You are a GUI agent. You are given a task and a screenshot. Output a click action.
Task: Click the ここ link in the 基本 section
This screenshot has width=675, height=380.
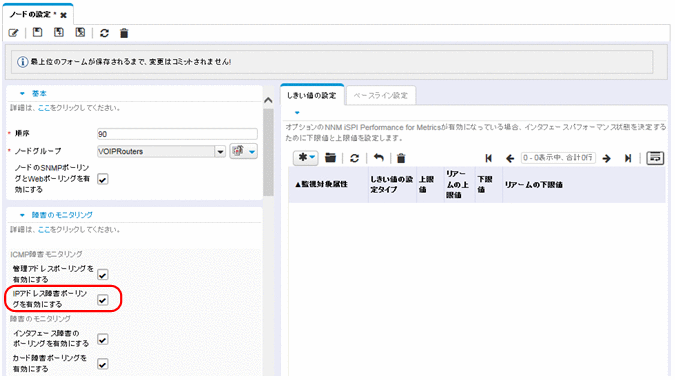tap(44, 108)
